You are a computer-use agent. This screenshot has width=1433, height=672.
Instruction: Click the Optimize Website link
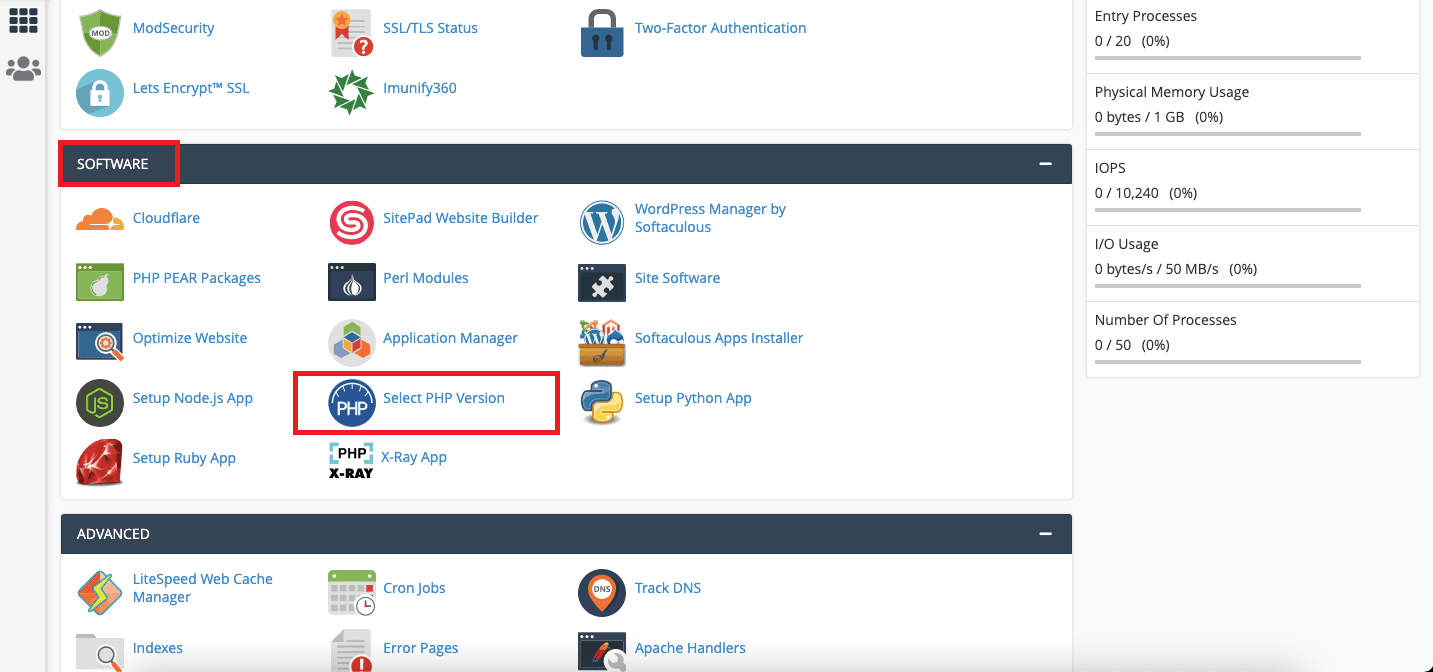coord(190,337)
